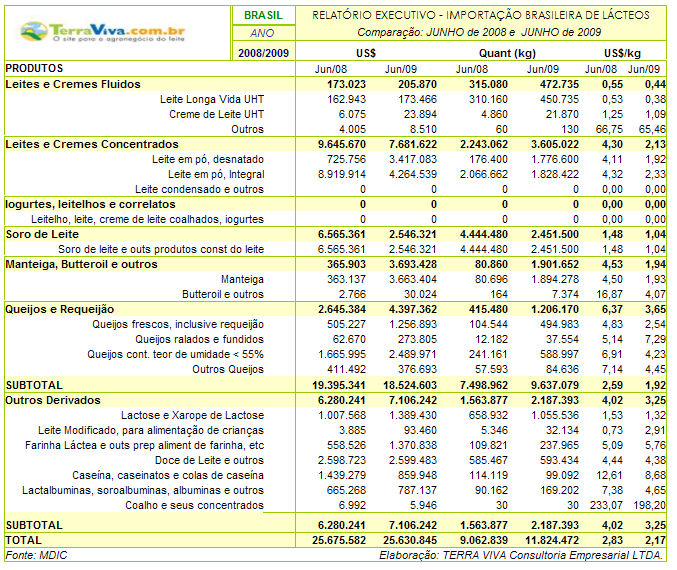Select the US$ column group header
Viewport: 677px width, 570px height.
coord(366,53)
